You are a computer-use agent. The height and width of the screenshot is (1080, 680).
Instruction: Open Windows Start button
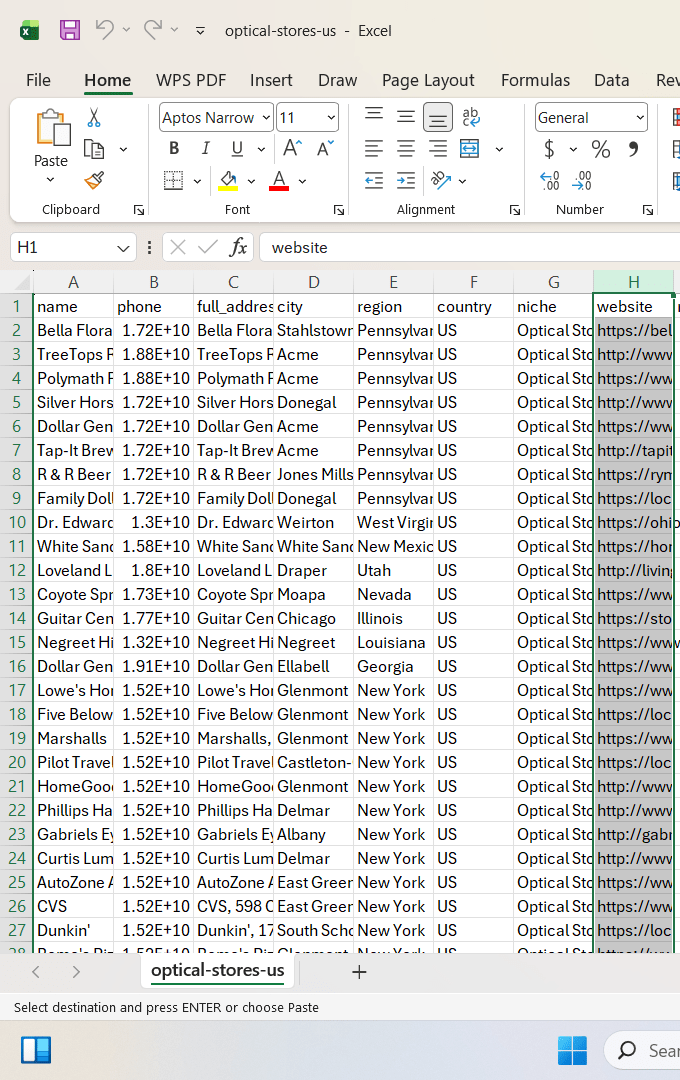pos(572,1050)
